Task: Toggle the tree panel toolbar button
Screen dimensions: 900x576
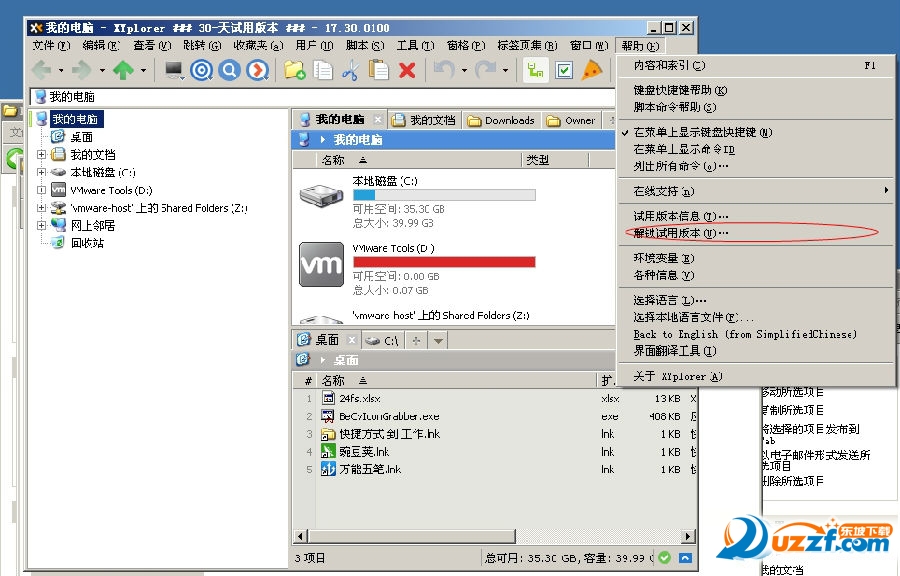Action: [537, 70]
